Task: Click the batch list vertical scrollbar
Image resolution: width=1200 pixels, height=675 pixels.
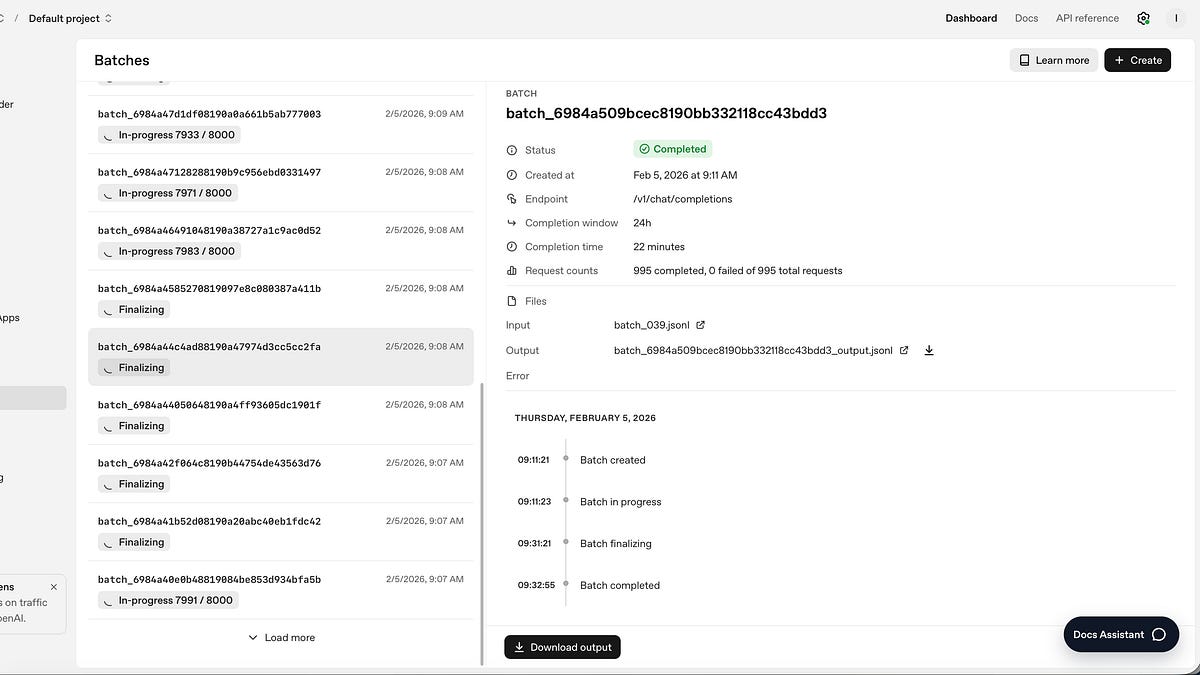Action: click(482, 524)
